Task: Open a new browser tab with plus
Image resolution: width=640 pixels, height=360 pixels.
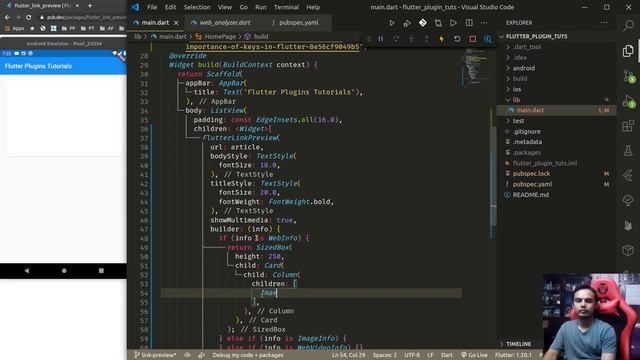Action: tap(90, 6)
